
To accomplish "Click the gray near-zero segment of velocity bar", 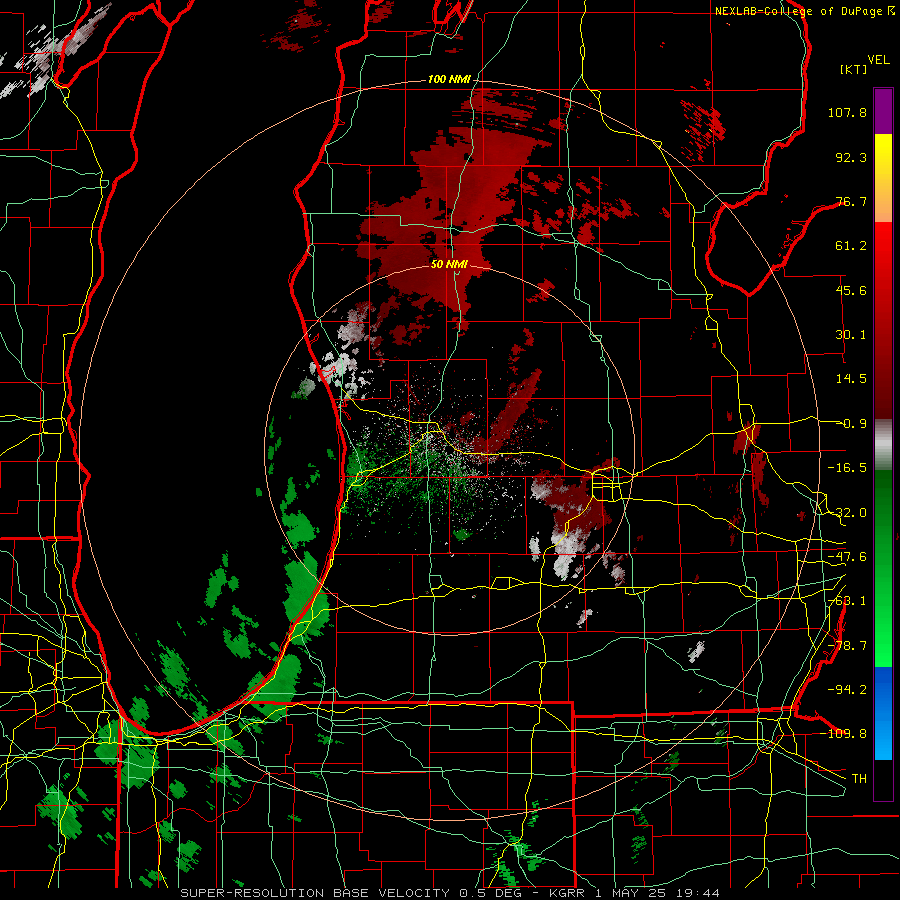I will pos(883,444).
